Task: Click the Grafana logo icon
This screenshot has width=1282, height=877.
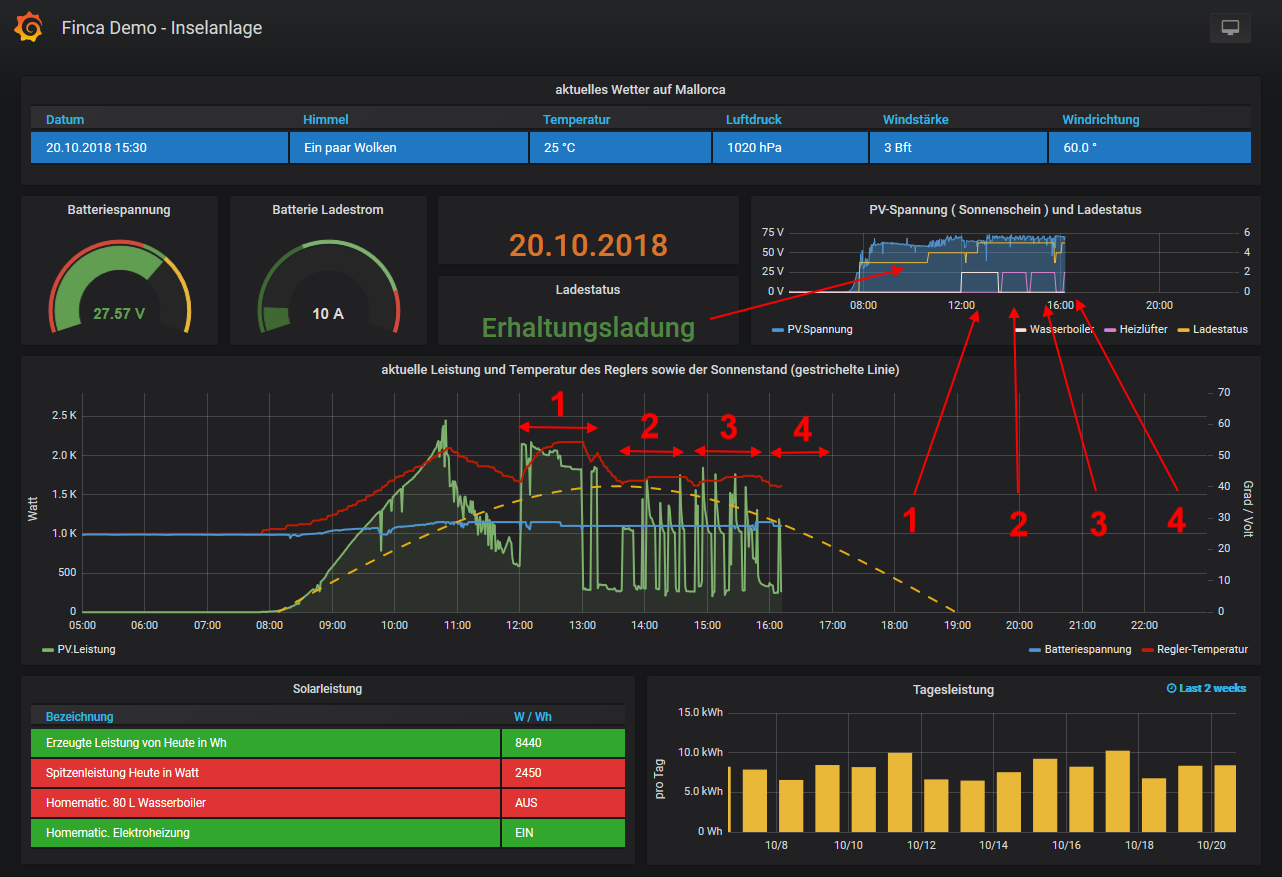Action: (x=28, y=28)
